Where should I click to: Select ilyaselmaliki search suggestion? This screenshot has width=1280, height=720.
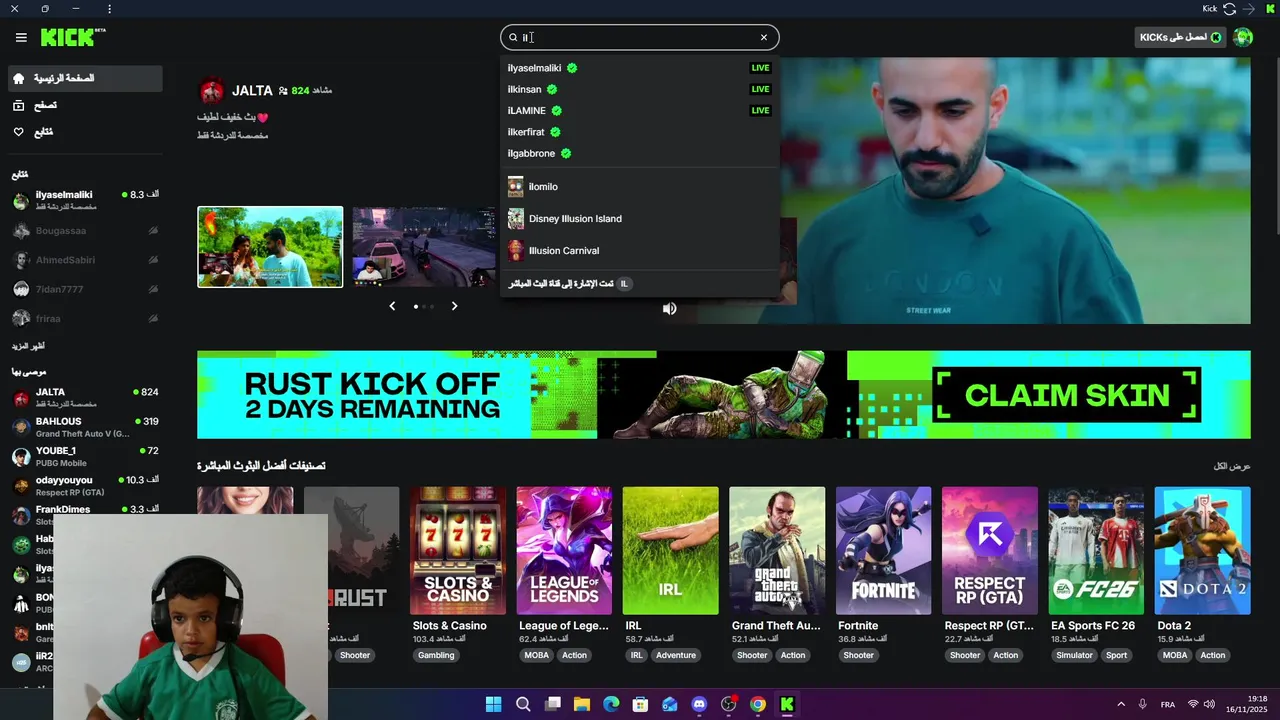[x=639, y=68]
